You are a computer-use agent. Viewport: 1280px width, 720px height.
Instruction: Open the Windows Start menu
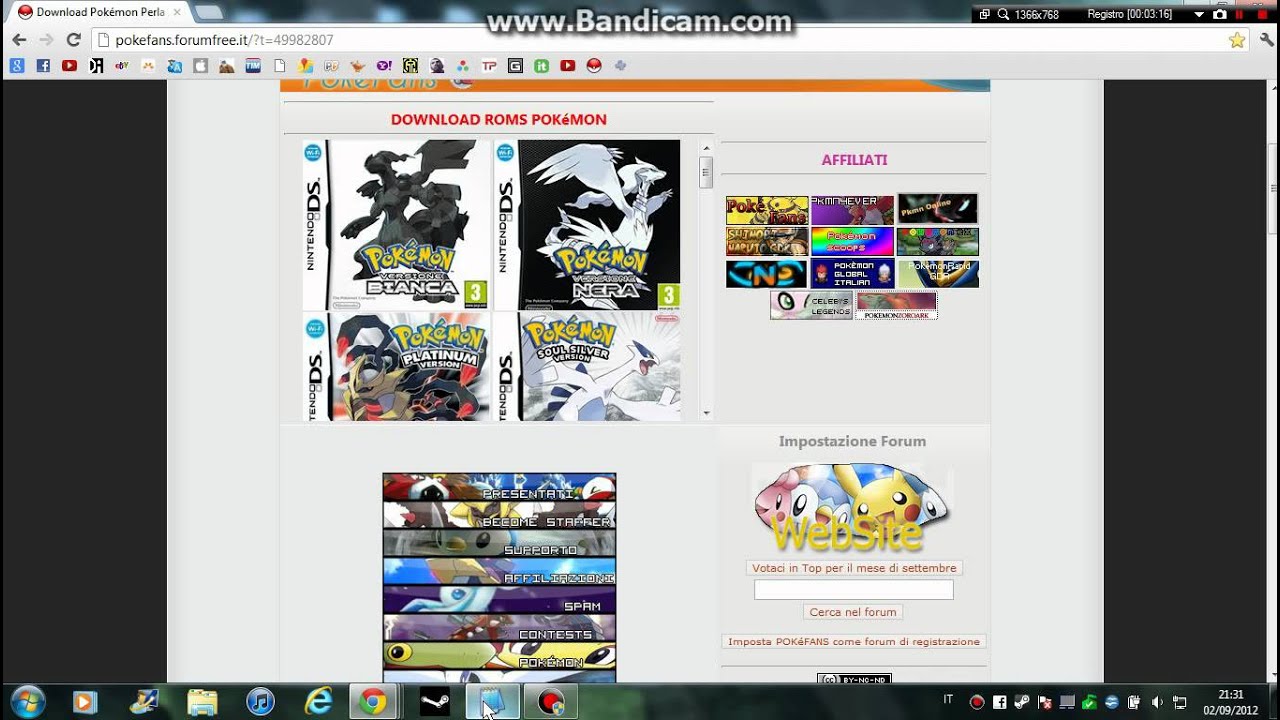(27, 702)
